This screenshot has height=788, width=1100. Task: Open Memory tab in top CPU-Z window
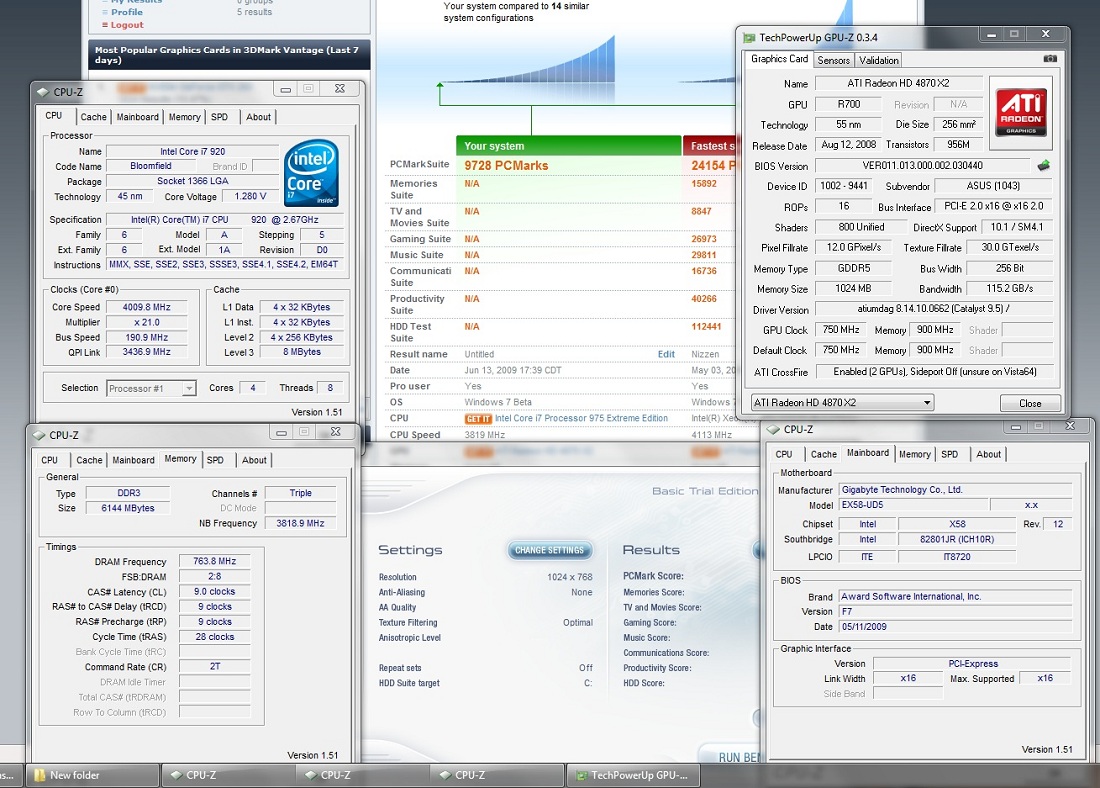185,117
